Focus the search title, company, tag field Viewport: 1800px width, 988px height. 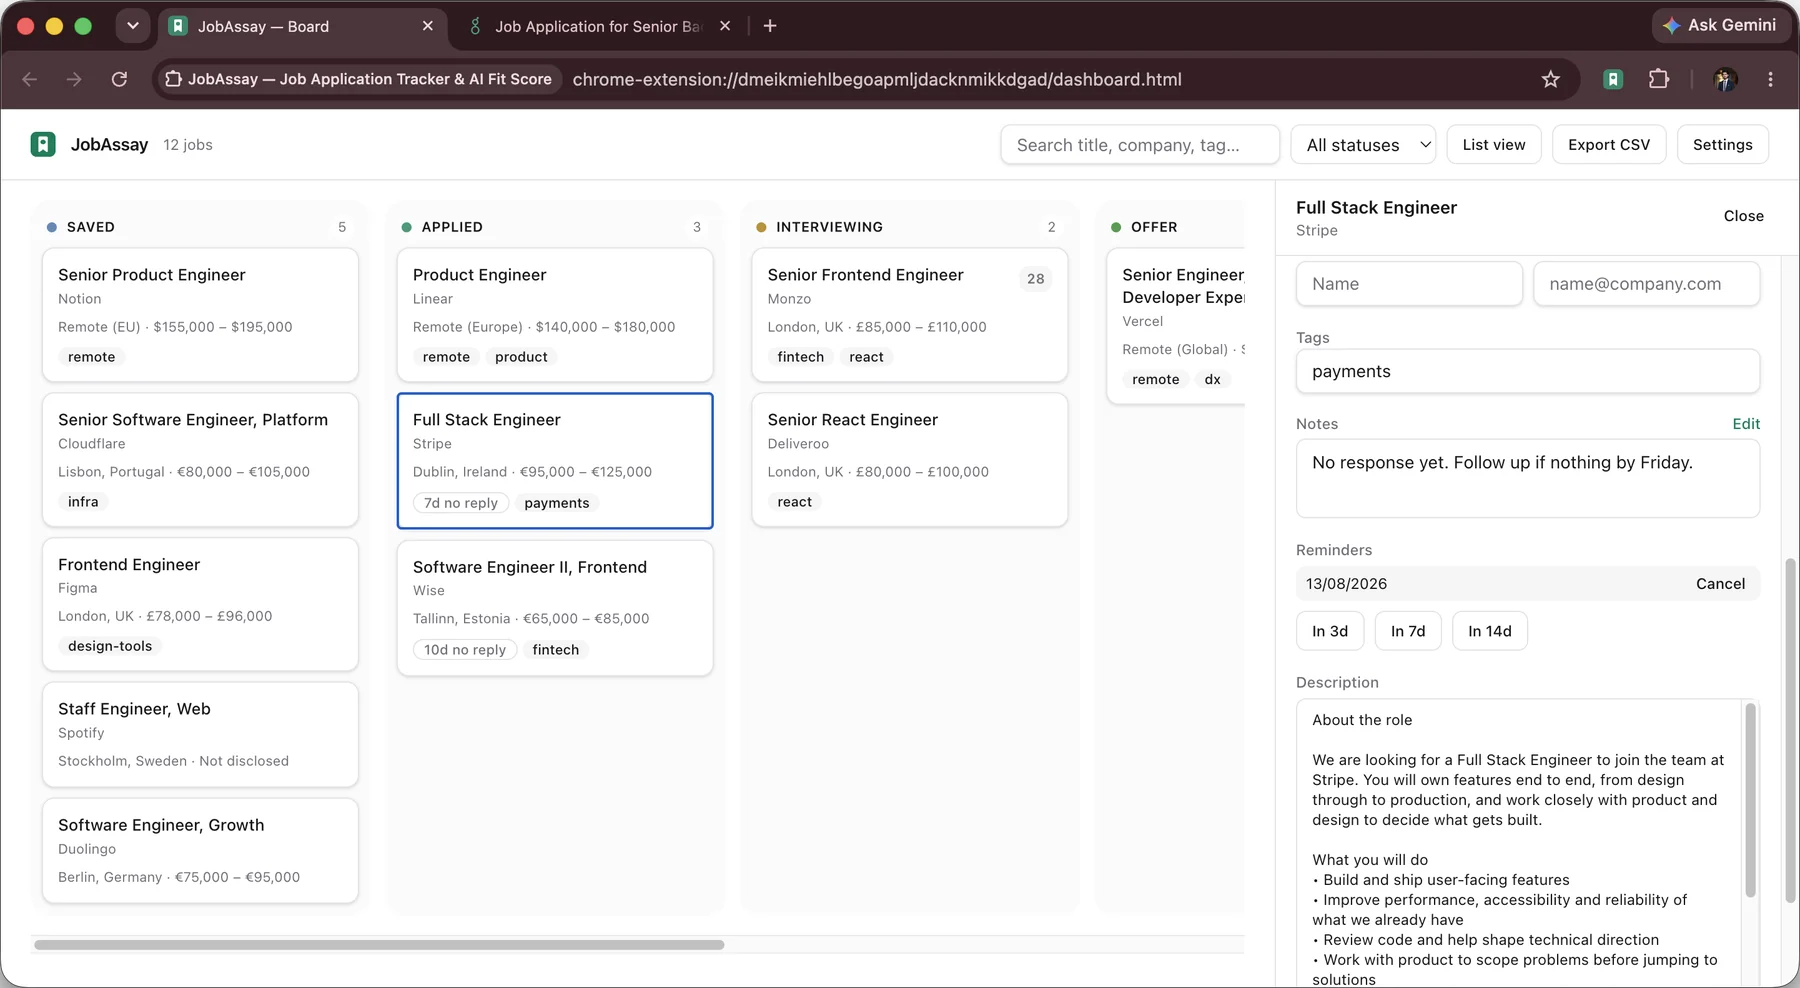click(1140, 145)
